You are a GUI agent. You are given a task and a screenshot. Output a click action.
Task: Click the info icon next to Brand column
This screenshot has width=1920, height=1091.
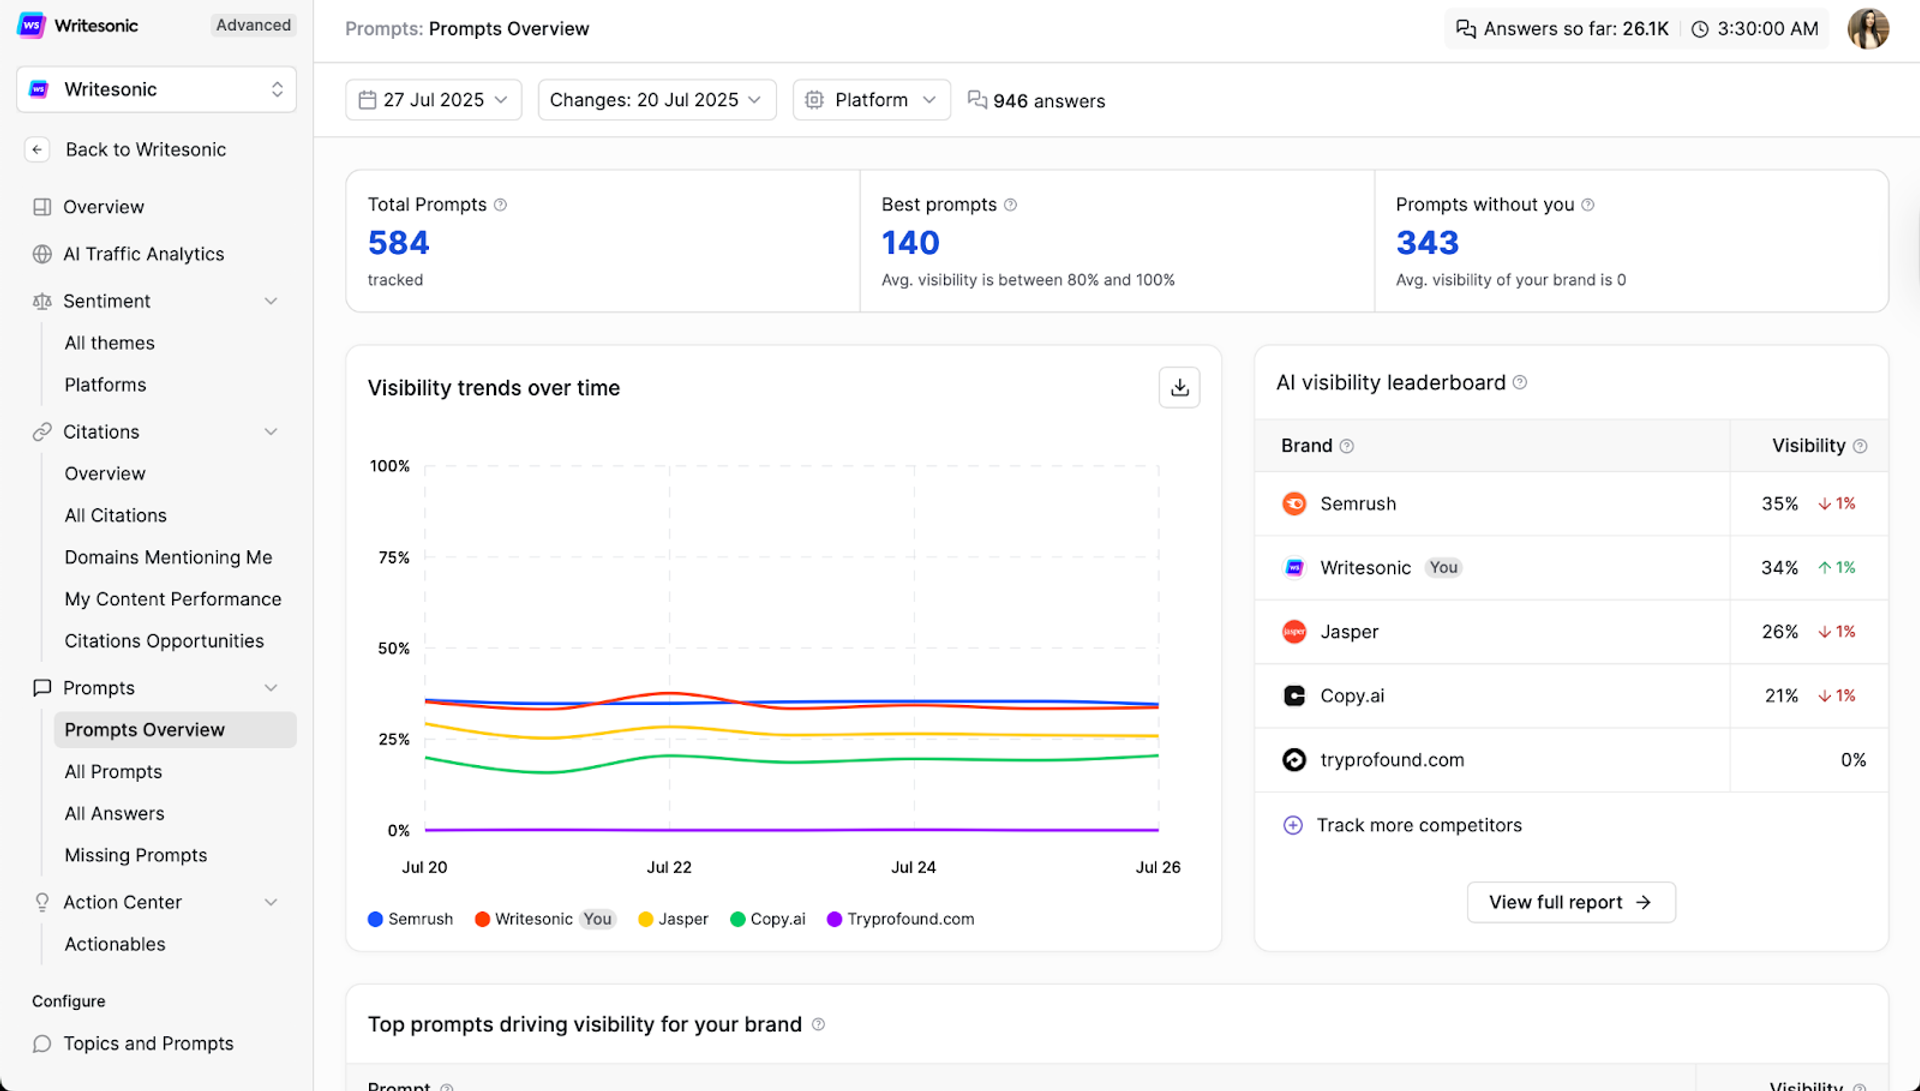1347,446
